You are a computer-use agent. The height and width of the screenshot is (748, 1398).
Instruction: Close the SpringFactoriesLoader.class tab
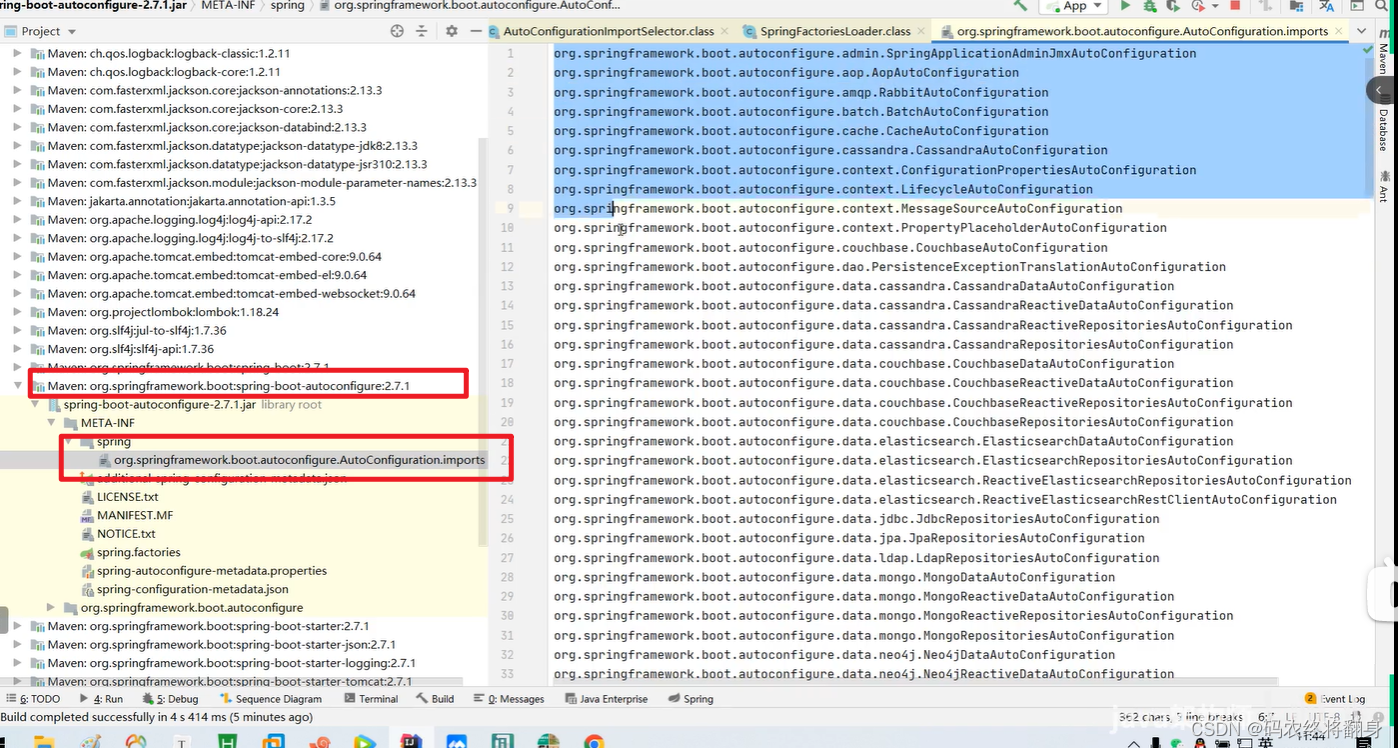[x=920, y=31]
